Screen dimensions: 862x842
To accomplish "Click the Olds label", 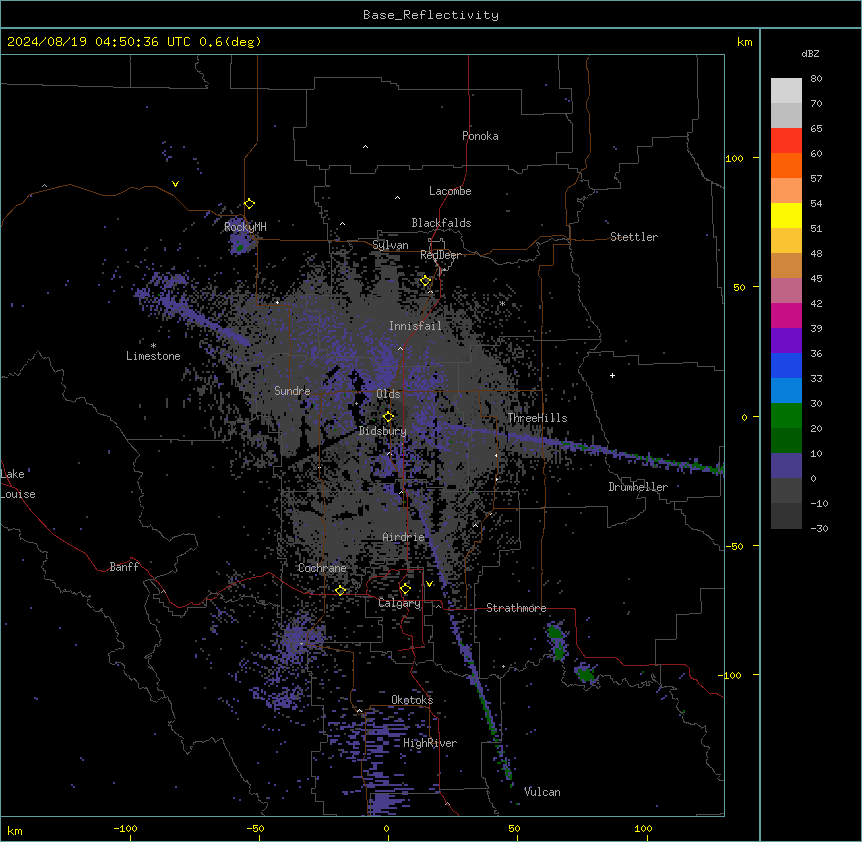I will (388, 394).
